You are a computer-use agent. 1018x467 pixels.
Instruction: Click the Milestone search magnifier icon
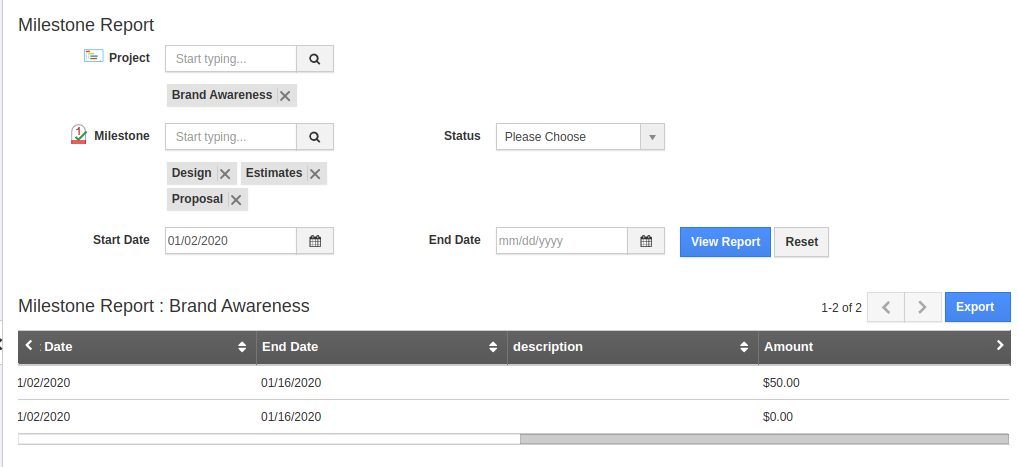[x=315, y=137]
